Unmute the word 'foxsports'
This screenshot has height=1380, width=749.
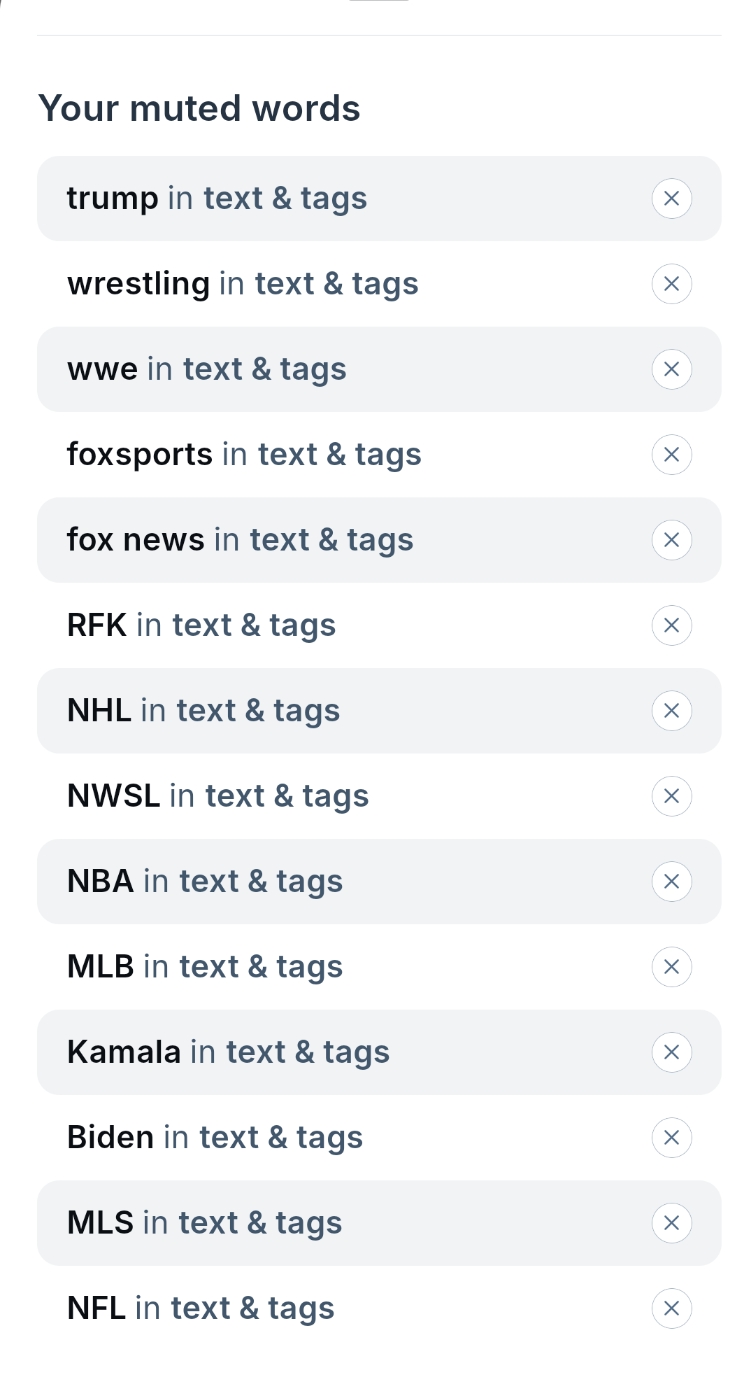[671, 455]
